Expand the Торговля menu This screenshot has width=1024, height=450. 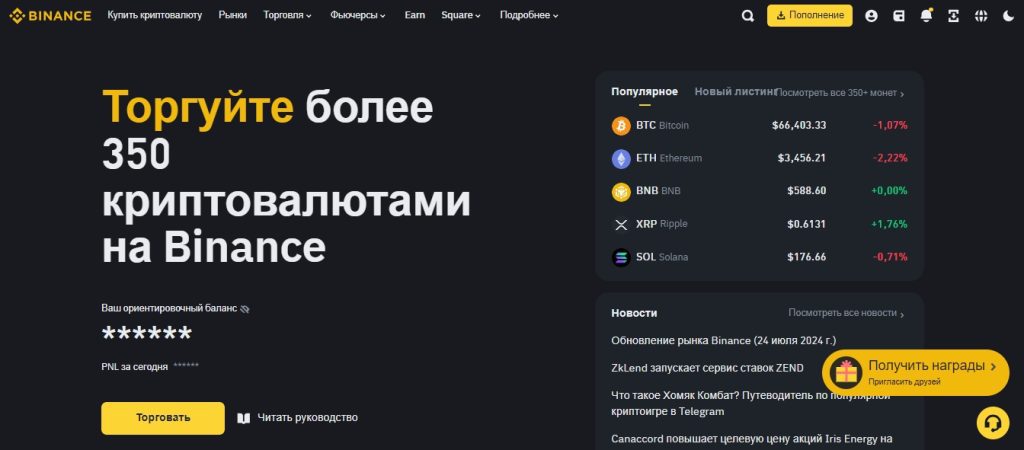287,15
